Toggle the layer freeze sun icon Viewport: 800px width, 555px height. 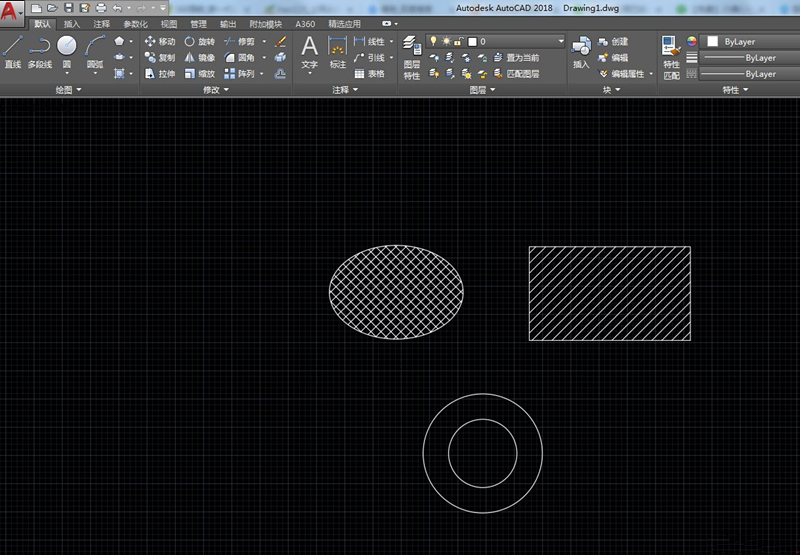(445, 42)
